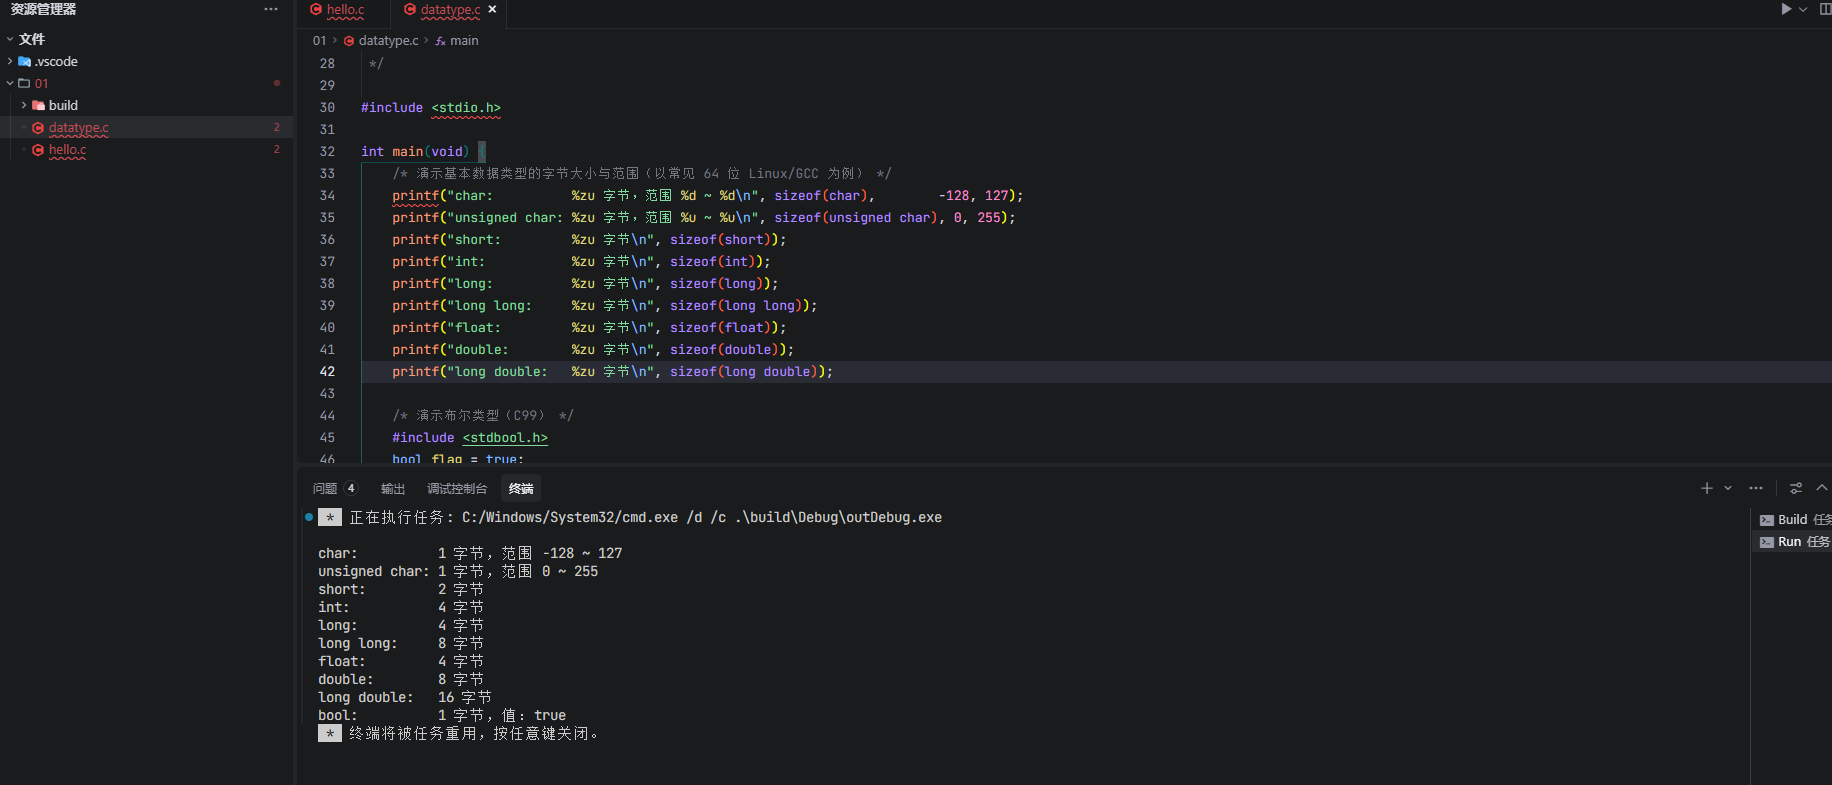
Task: Split the editor with the layout icon
Action: click(1825, 9)
